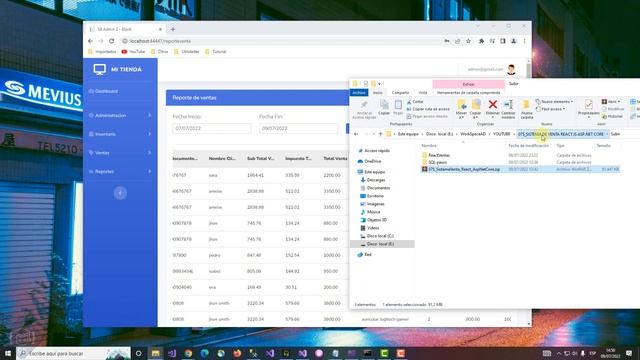
Task: Click Chrome address bar URL
Action: pyautogui.click(x=161, y=41)
